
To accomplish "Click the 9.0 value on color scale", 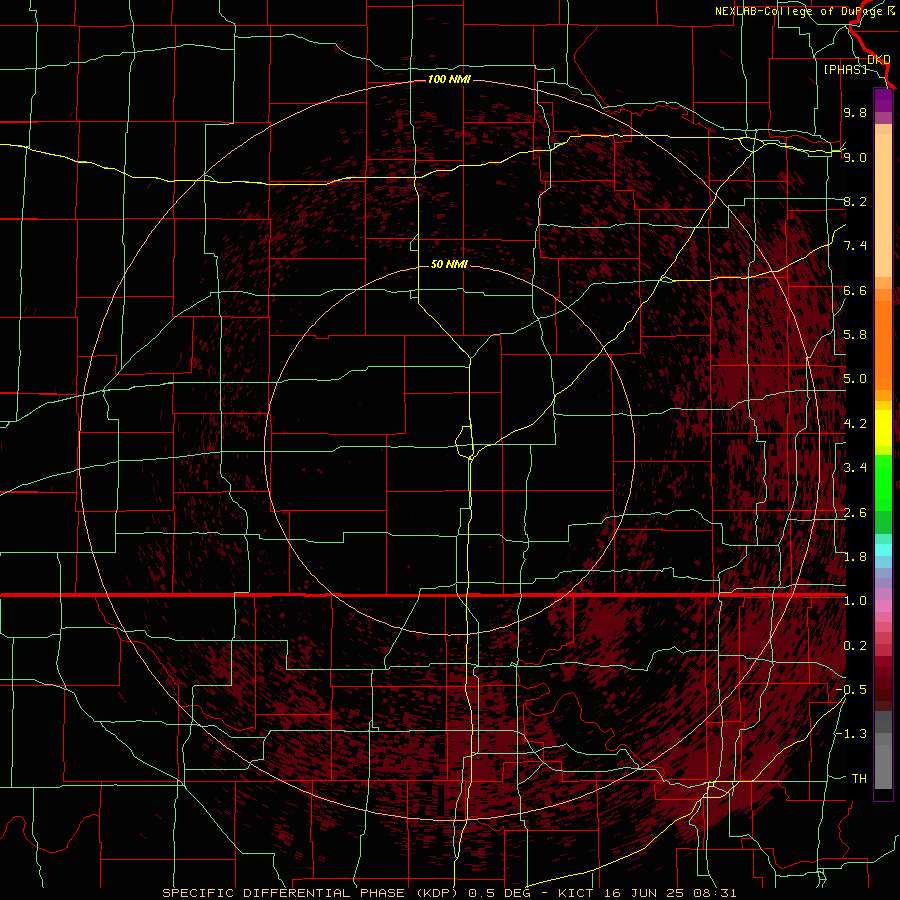I will 855,157.
